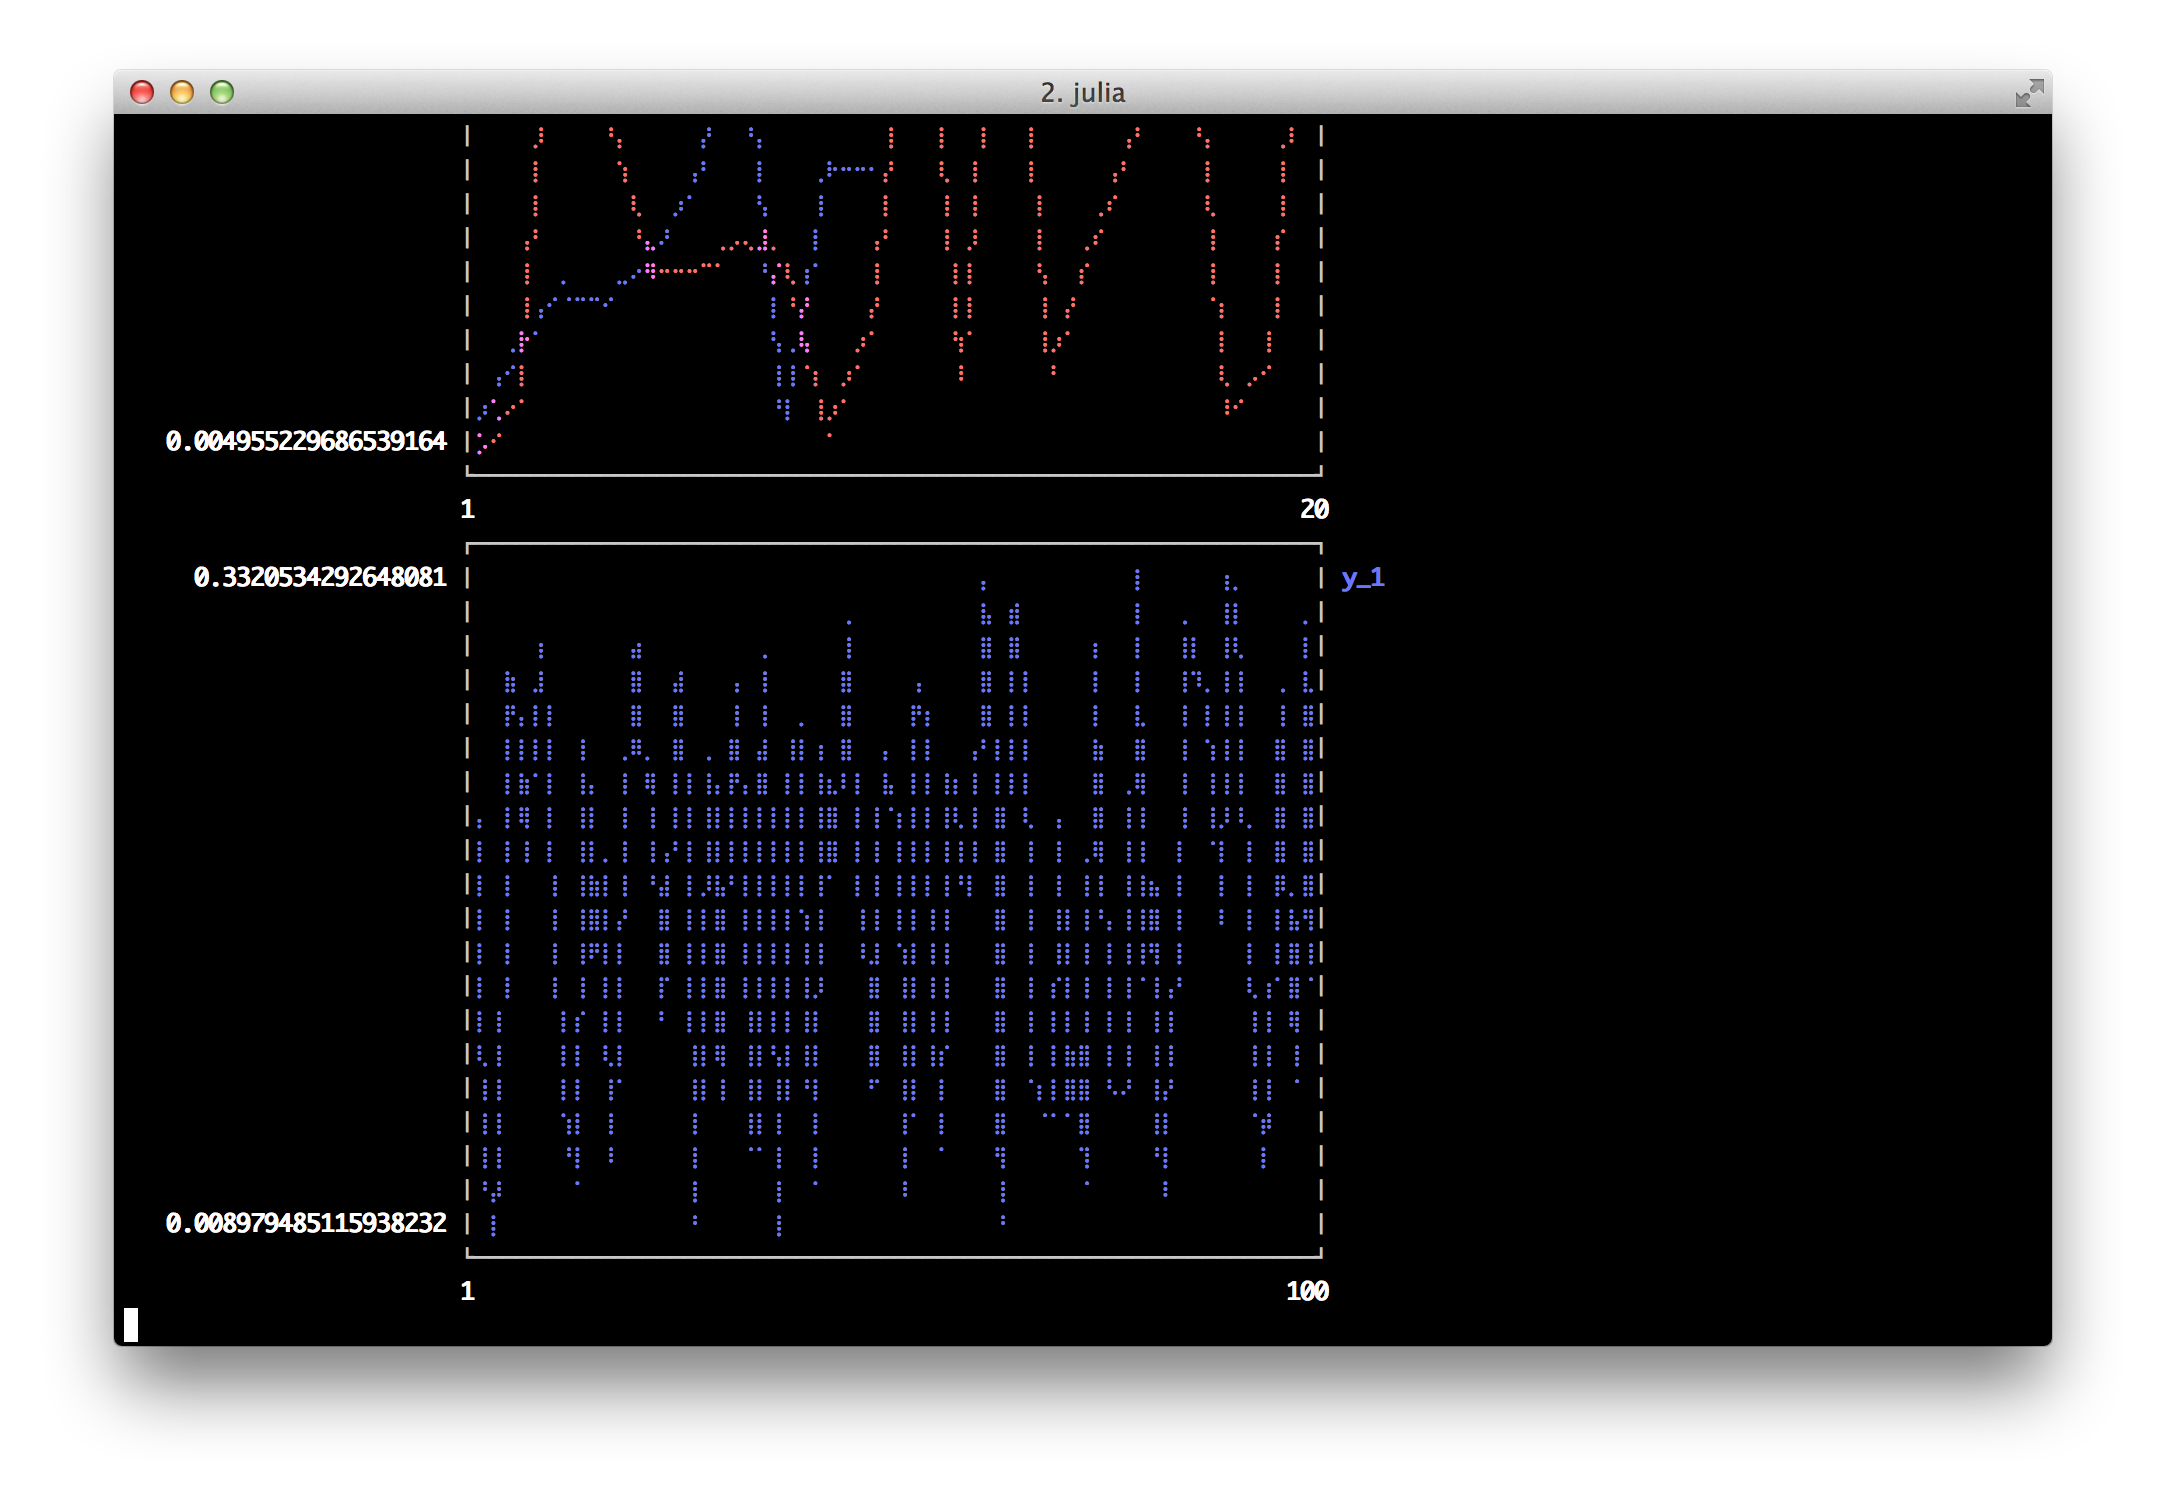This screenshot has height=1504, width=2166.
Task: Click the '1' label under the lower plot
Action: (x=467, y=1291)
